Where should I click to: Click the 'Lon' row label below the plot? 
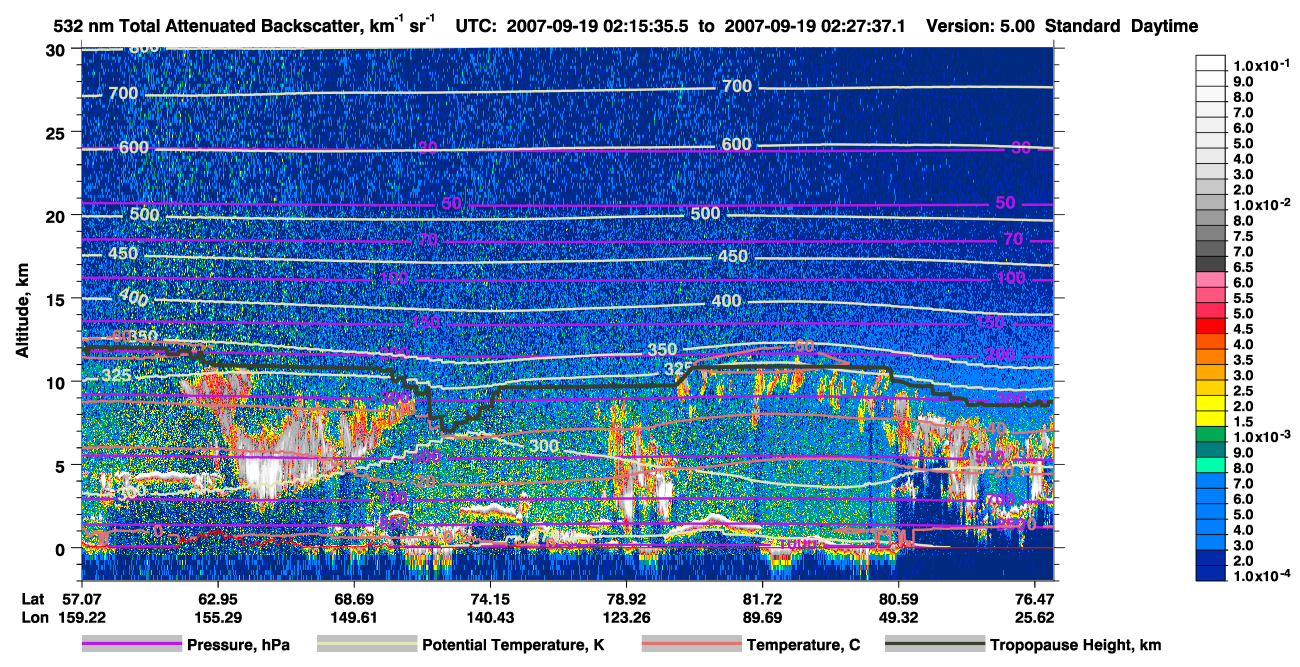point(34,617)
